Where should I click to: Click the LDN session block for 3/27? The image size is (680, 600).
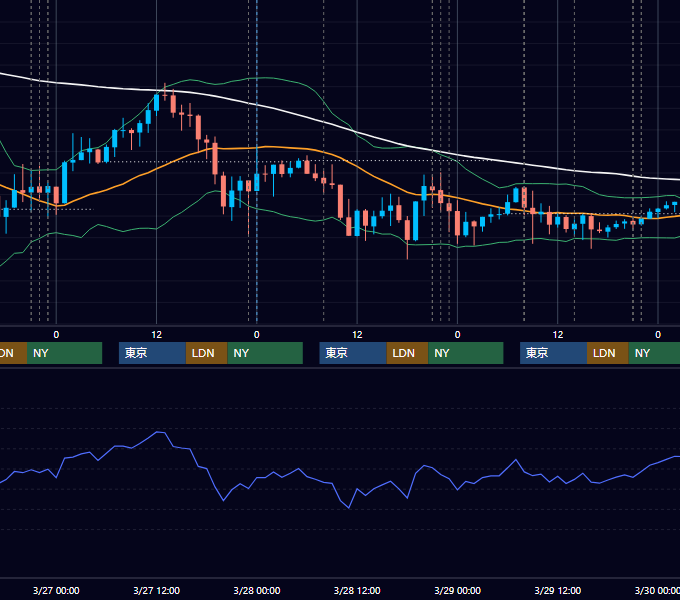[x=206, y=353]
